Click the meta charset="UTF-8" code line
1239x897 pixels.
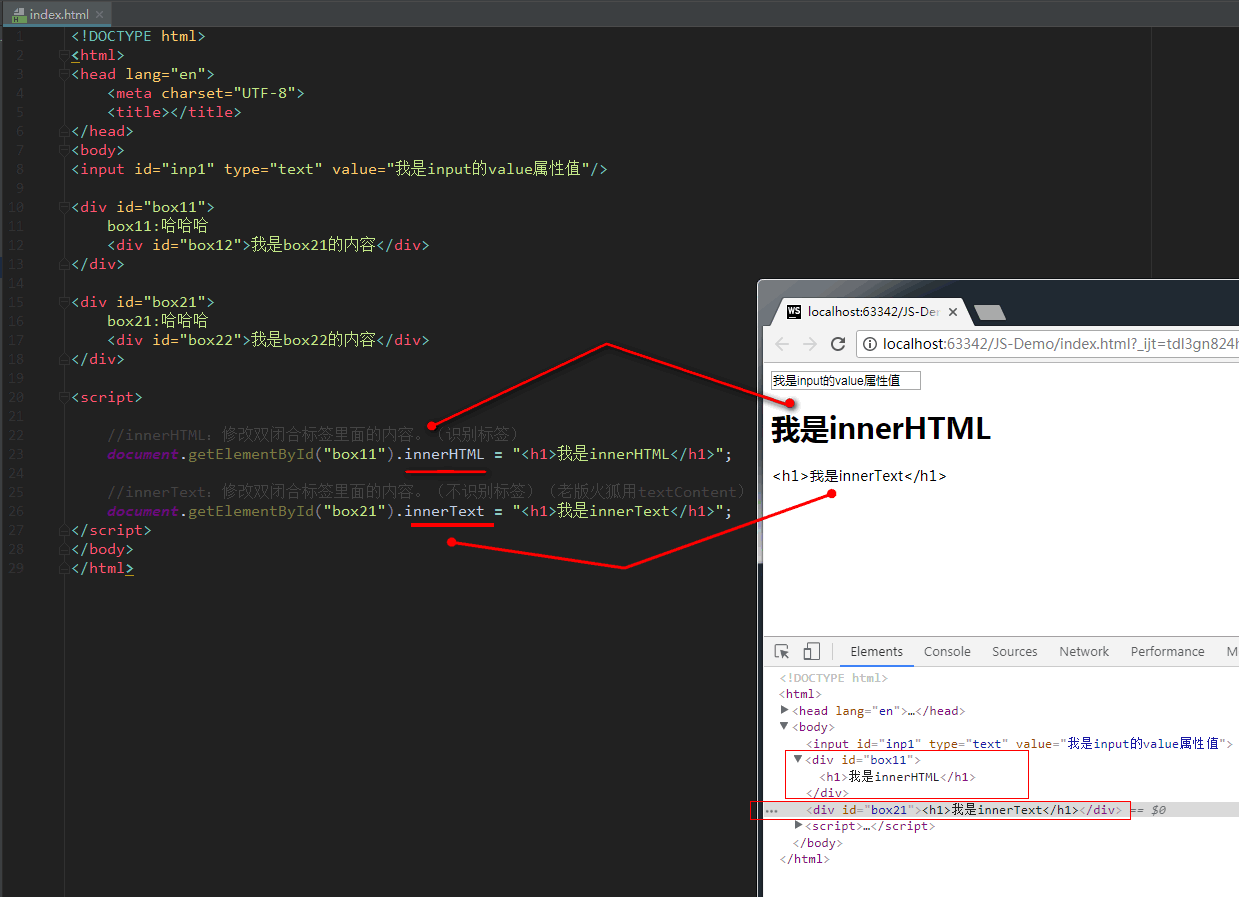point(205,93)
